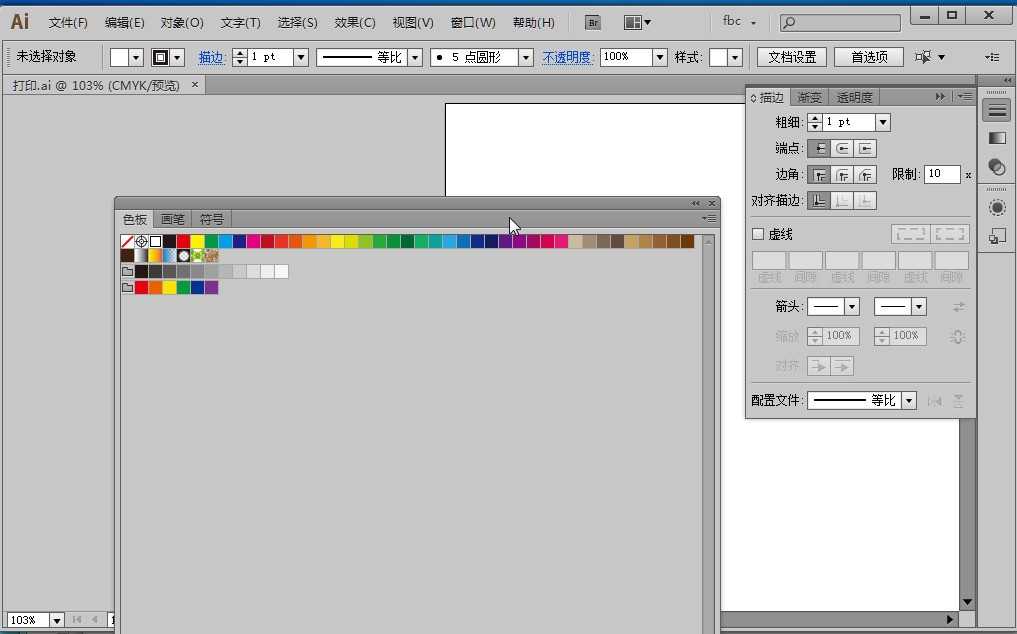The image size is (1017, 634).
Task: Open the Adobe Bridge (Br) button
Action: (x=593, y=22)
